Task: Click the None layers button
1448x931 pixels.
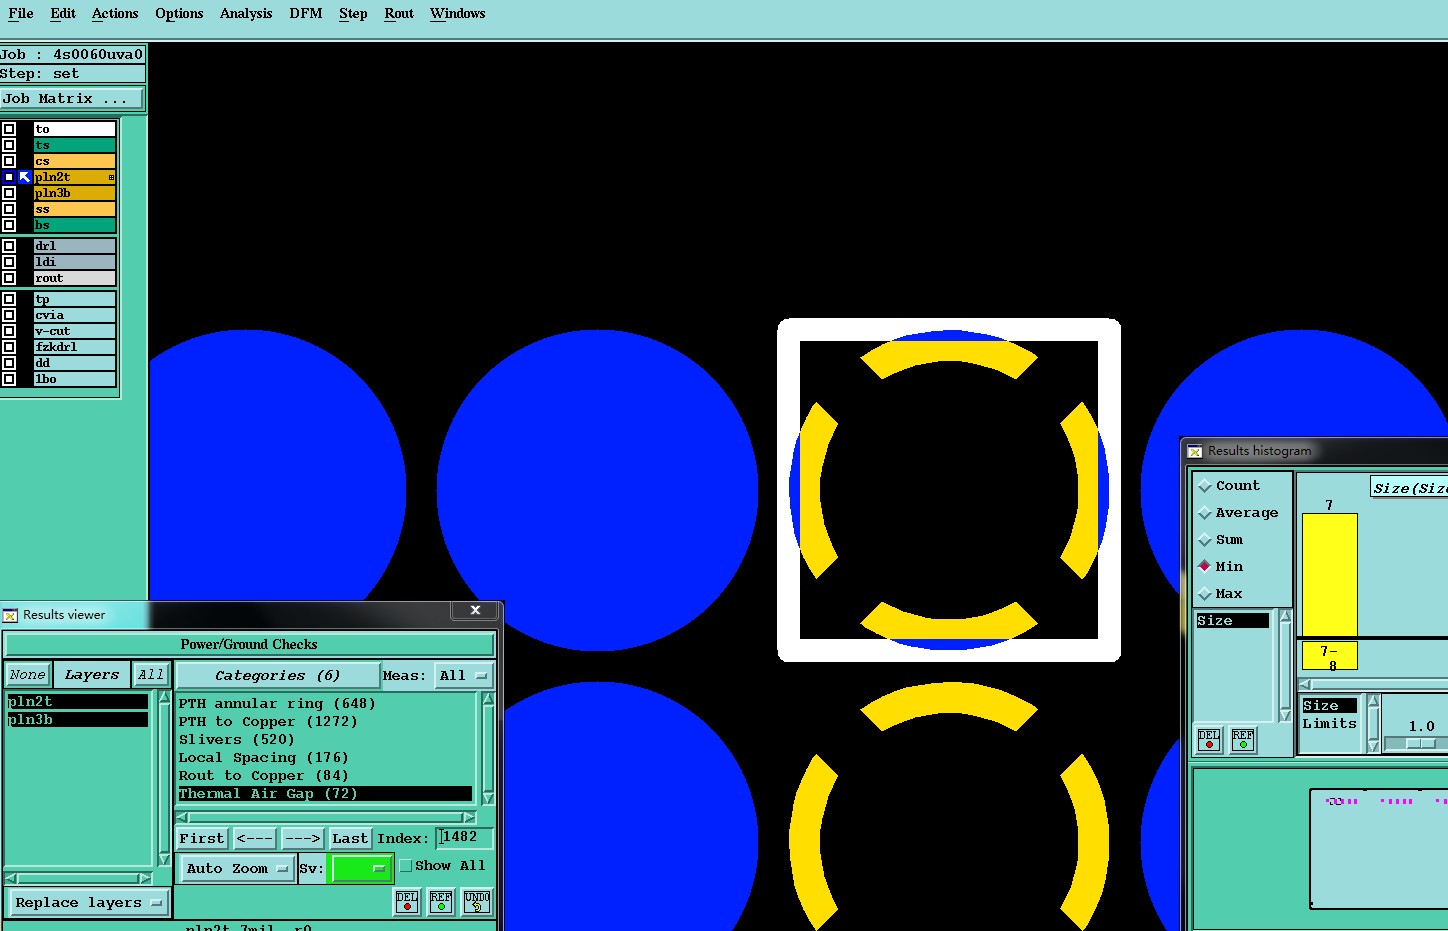Action: (28, 675)
